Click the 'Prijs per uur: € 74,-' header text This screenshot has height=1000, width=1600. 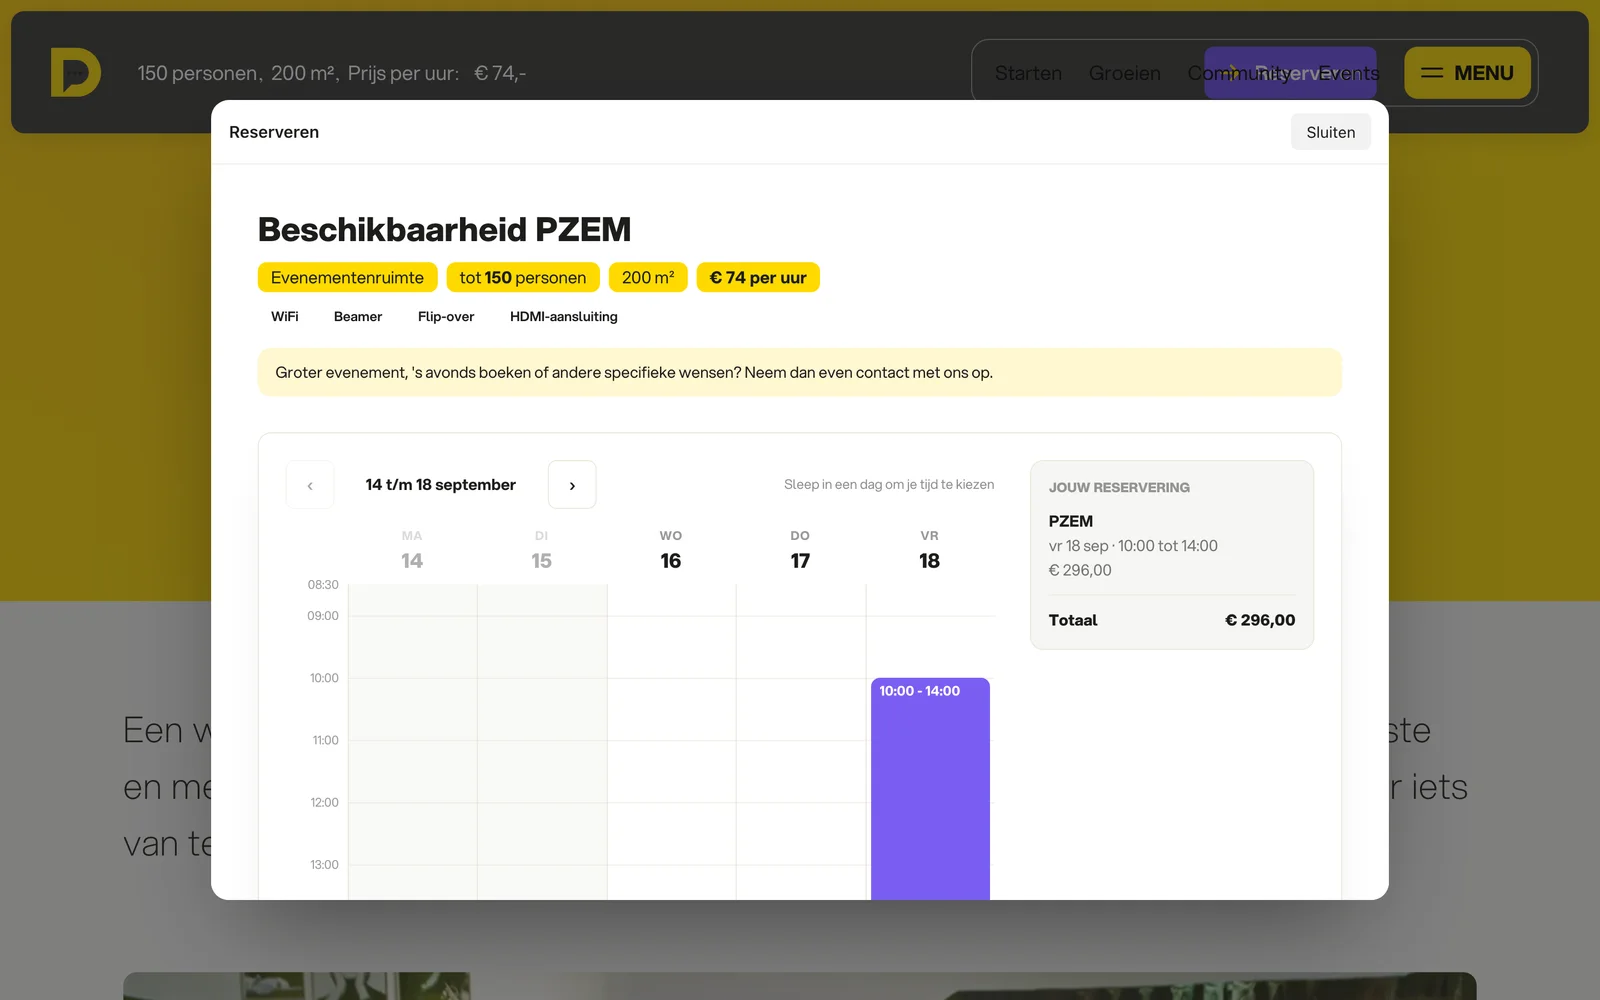tap(437, 73)
